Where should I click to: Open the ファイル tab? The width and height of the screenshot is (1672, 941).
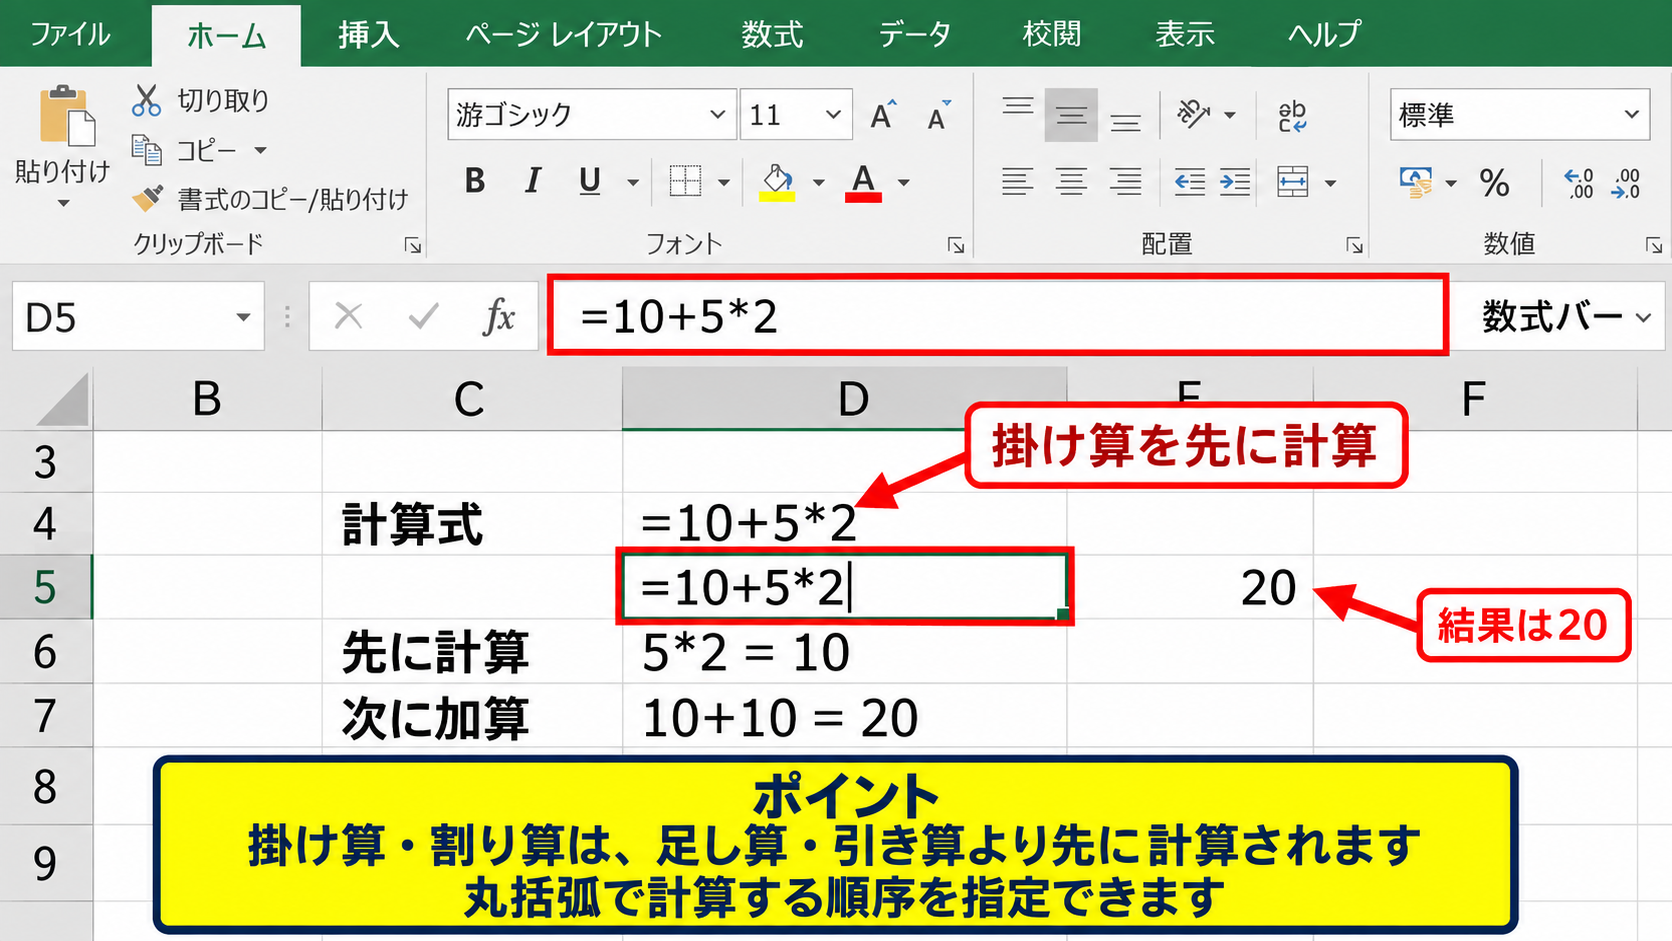click(70, 34)
